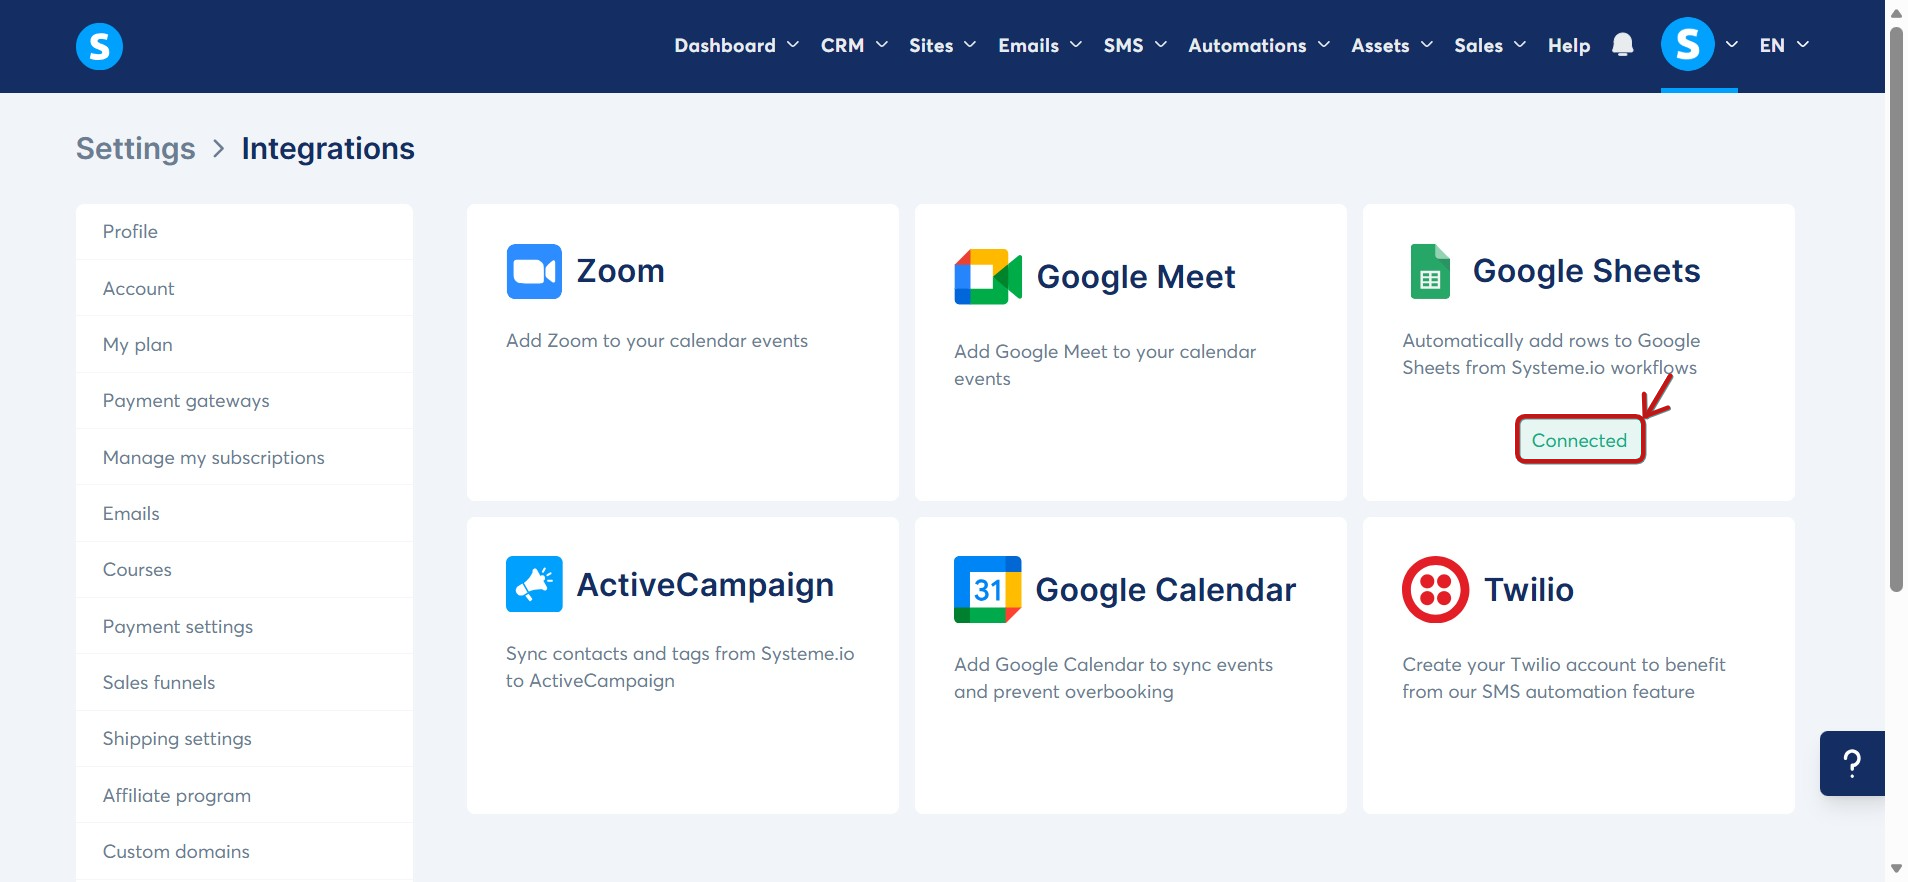The width and height of the screenshot is (1908, 882).
Task: Click the scrollbar up arrow
Action: (x=1896, y=13)
